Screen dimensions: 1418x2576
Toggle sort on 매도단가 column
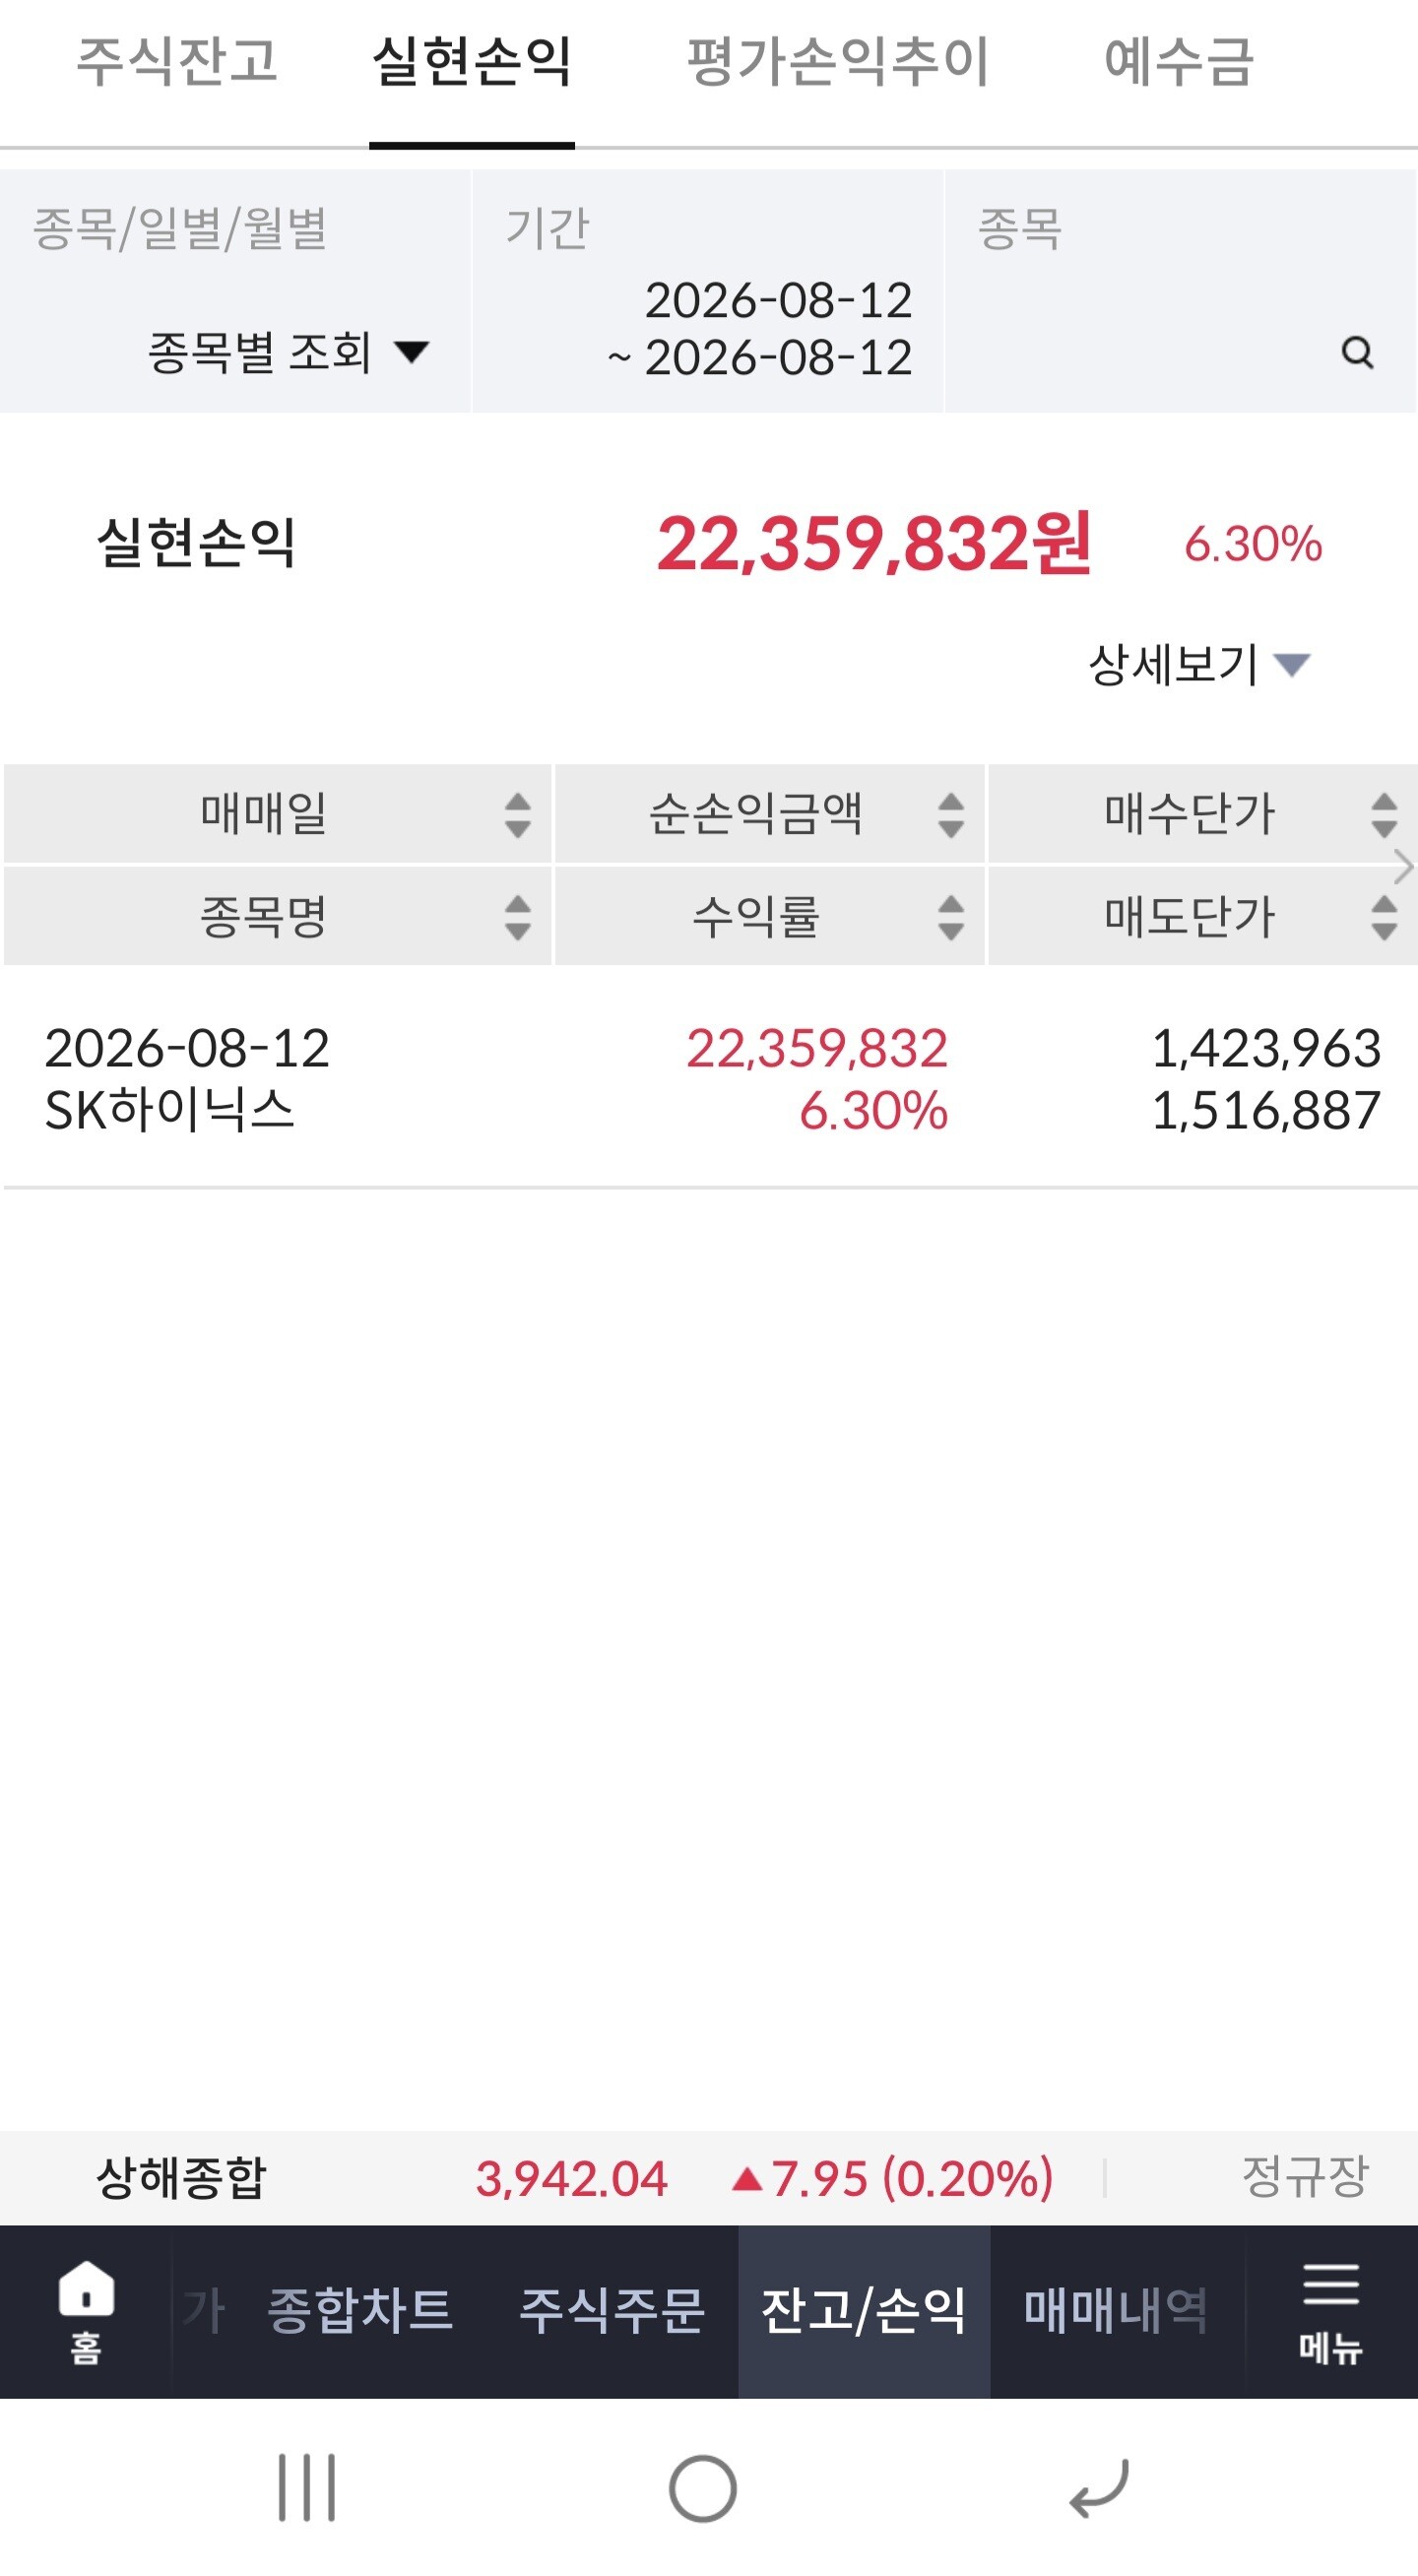point(1384,917)
